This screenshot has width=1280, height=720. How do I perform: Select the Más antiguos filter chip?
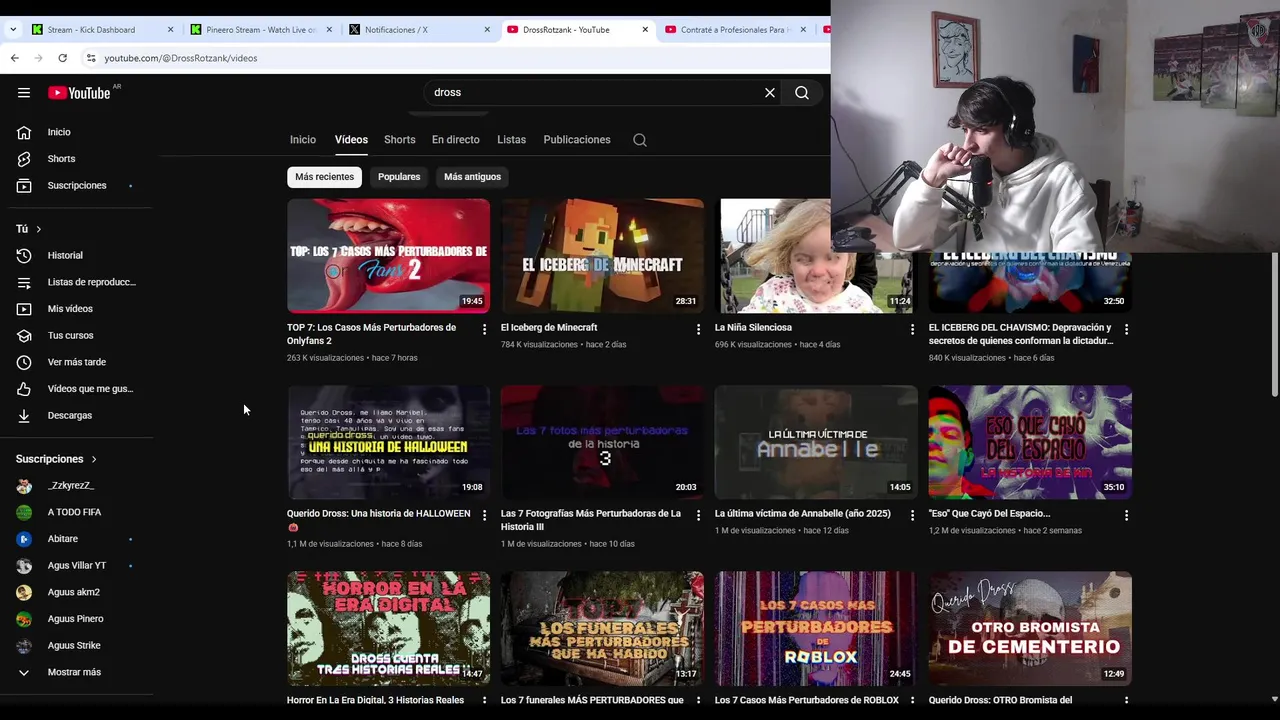[x=472, y=177]
